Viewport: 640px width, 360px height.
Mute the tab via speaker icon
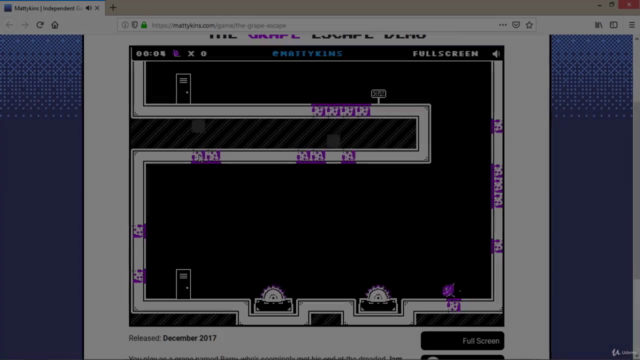(89, 8)
